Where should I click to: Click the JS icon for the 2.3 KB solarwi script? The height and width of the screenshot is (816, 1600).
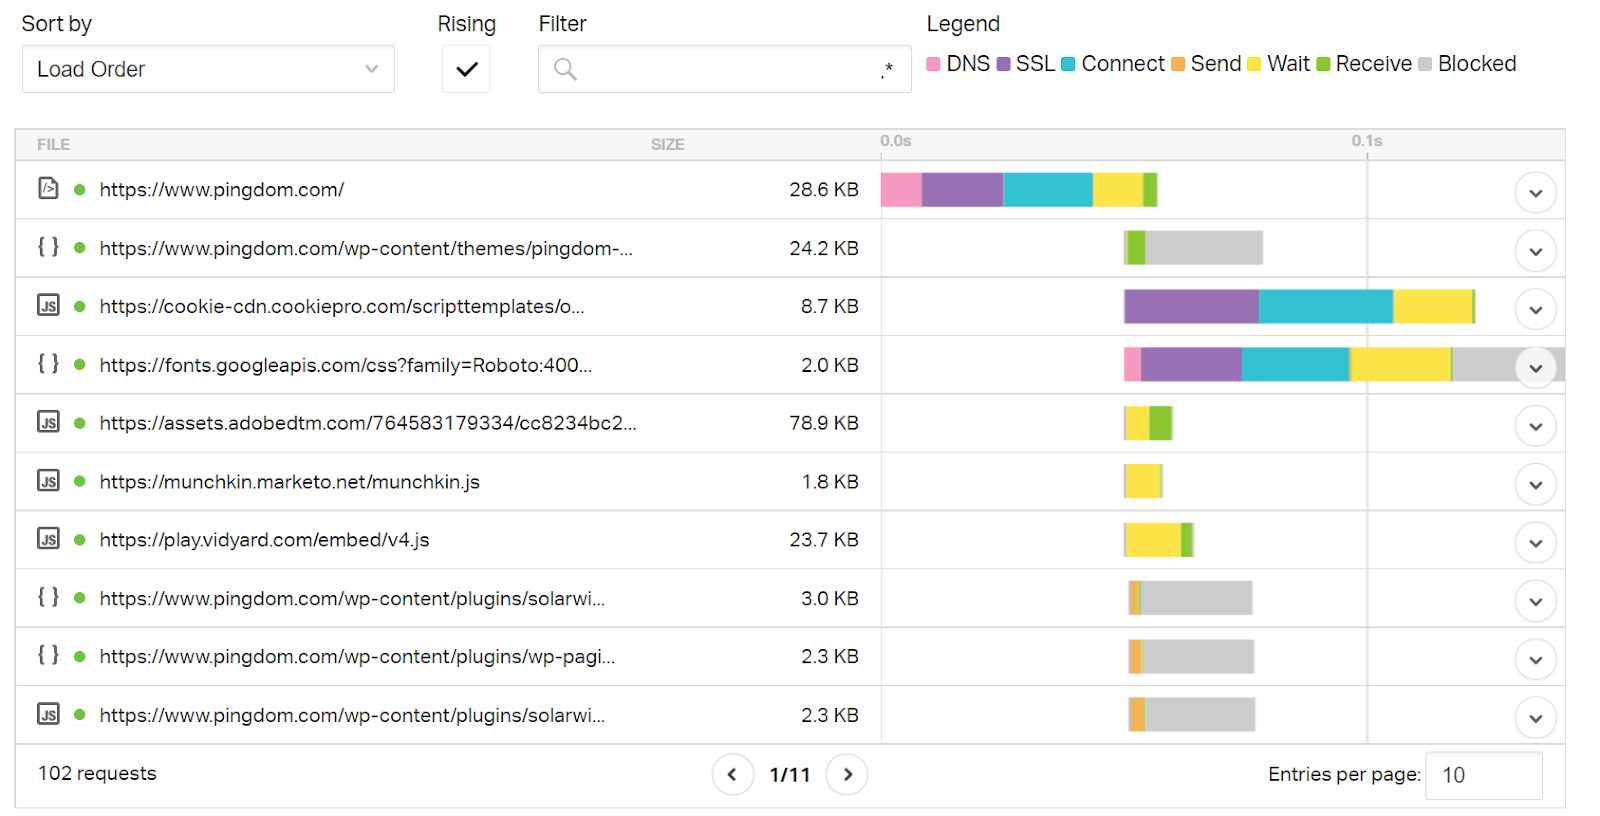(x=48, y=714)
